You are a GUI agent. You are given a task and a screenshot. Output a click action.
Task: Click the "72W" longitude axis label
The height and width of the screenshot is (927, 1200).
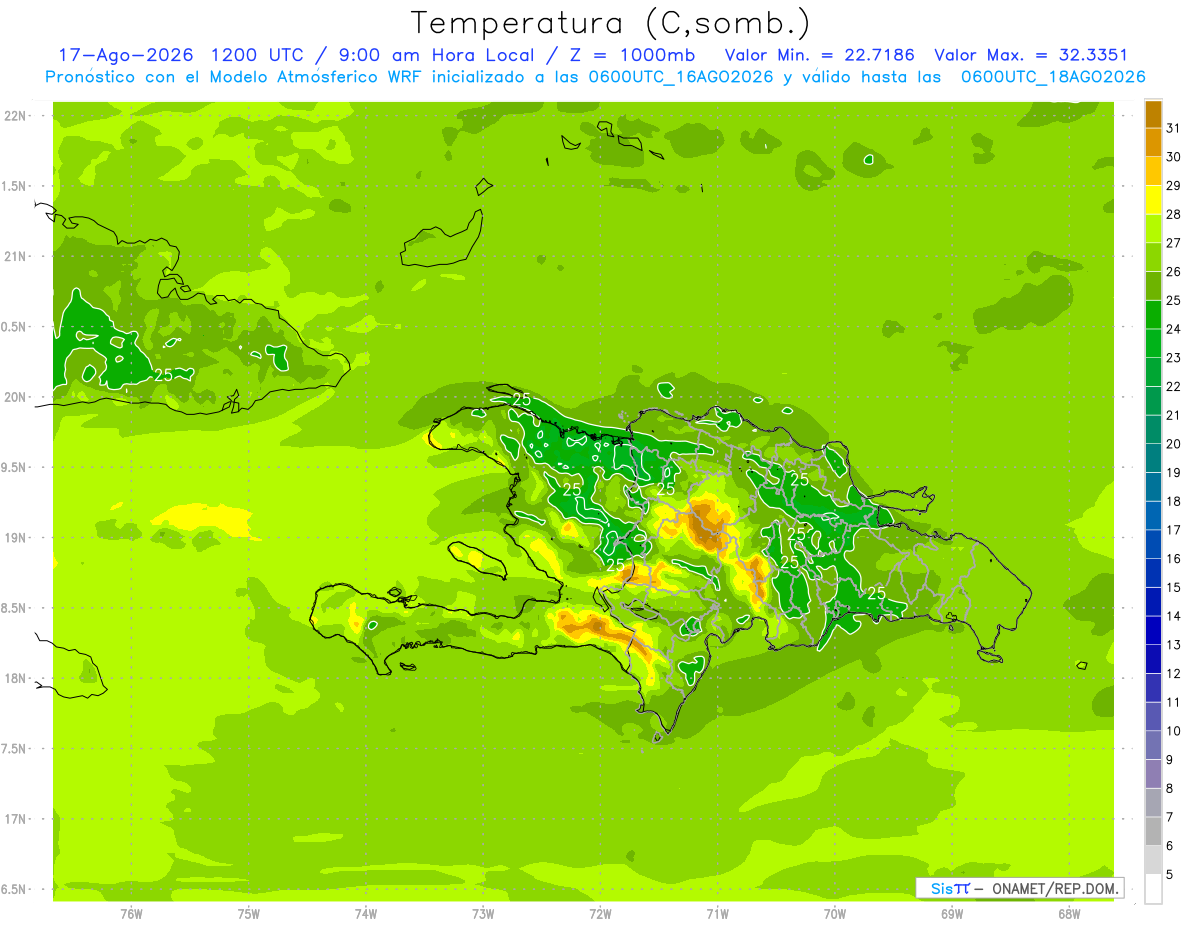click(x=600, y=914)
